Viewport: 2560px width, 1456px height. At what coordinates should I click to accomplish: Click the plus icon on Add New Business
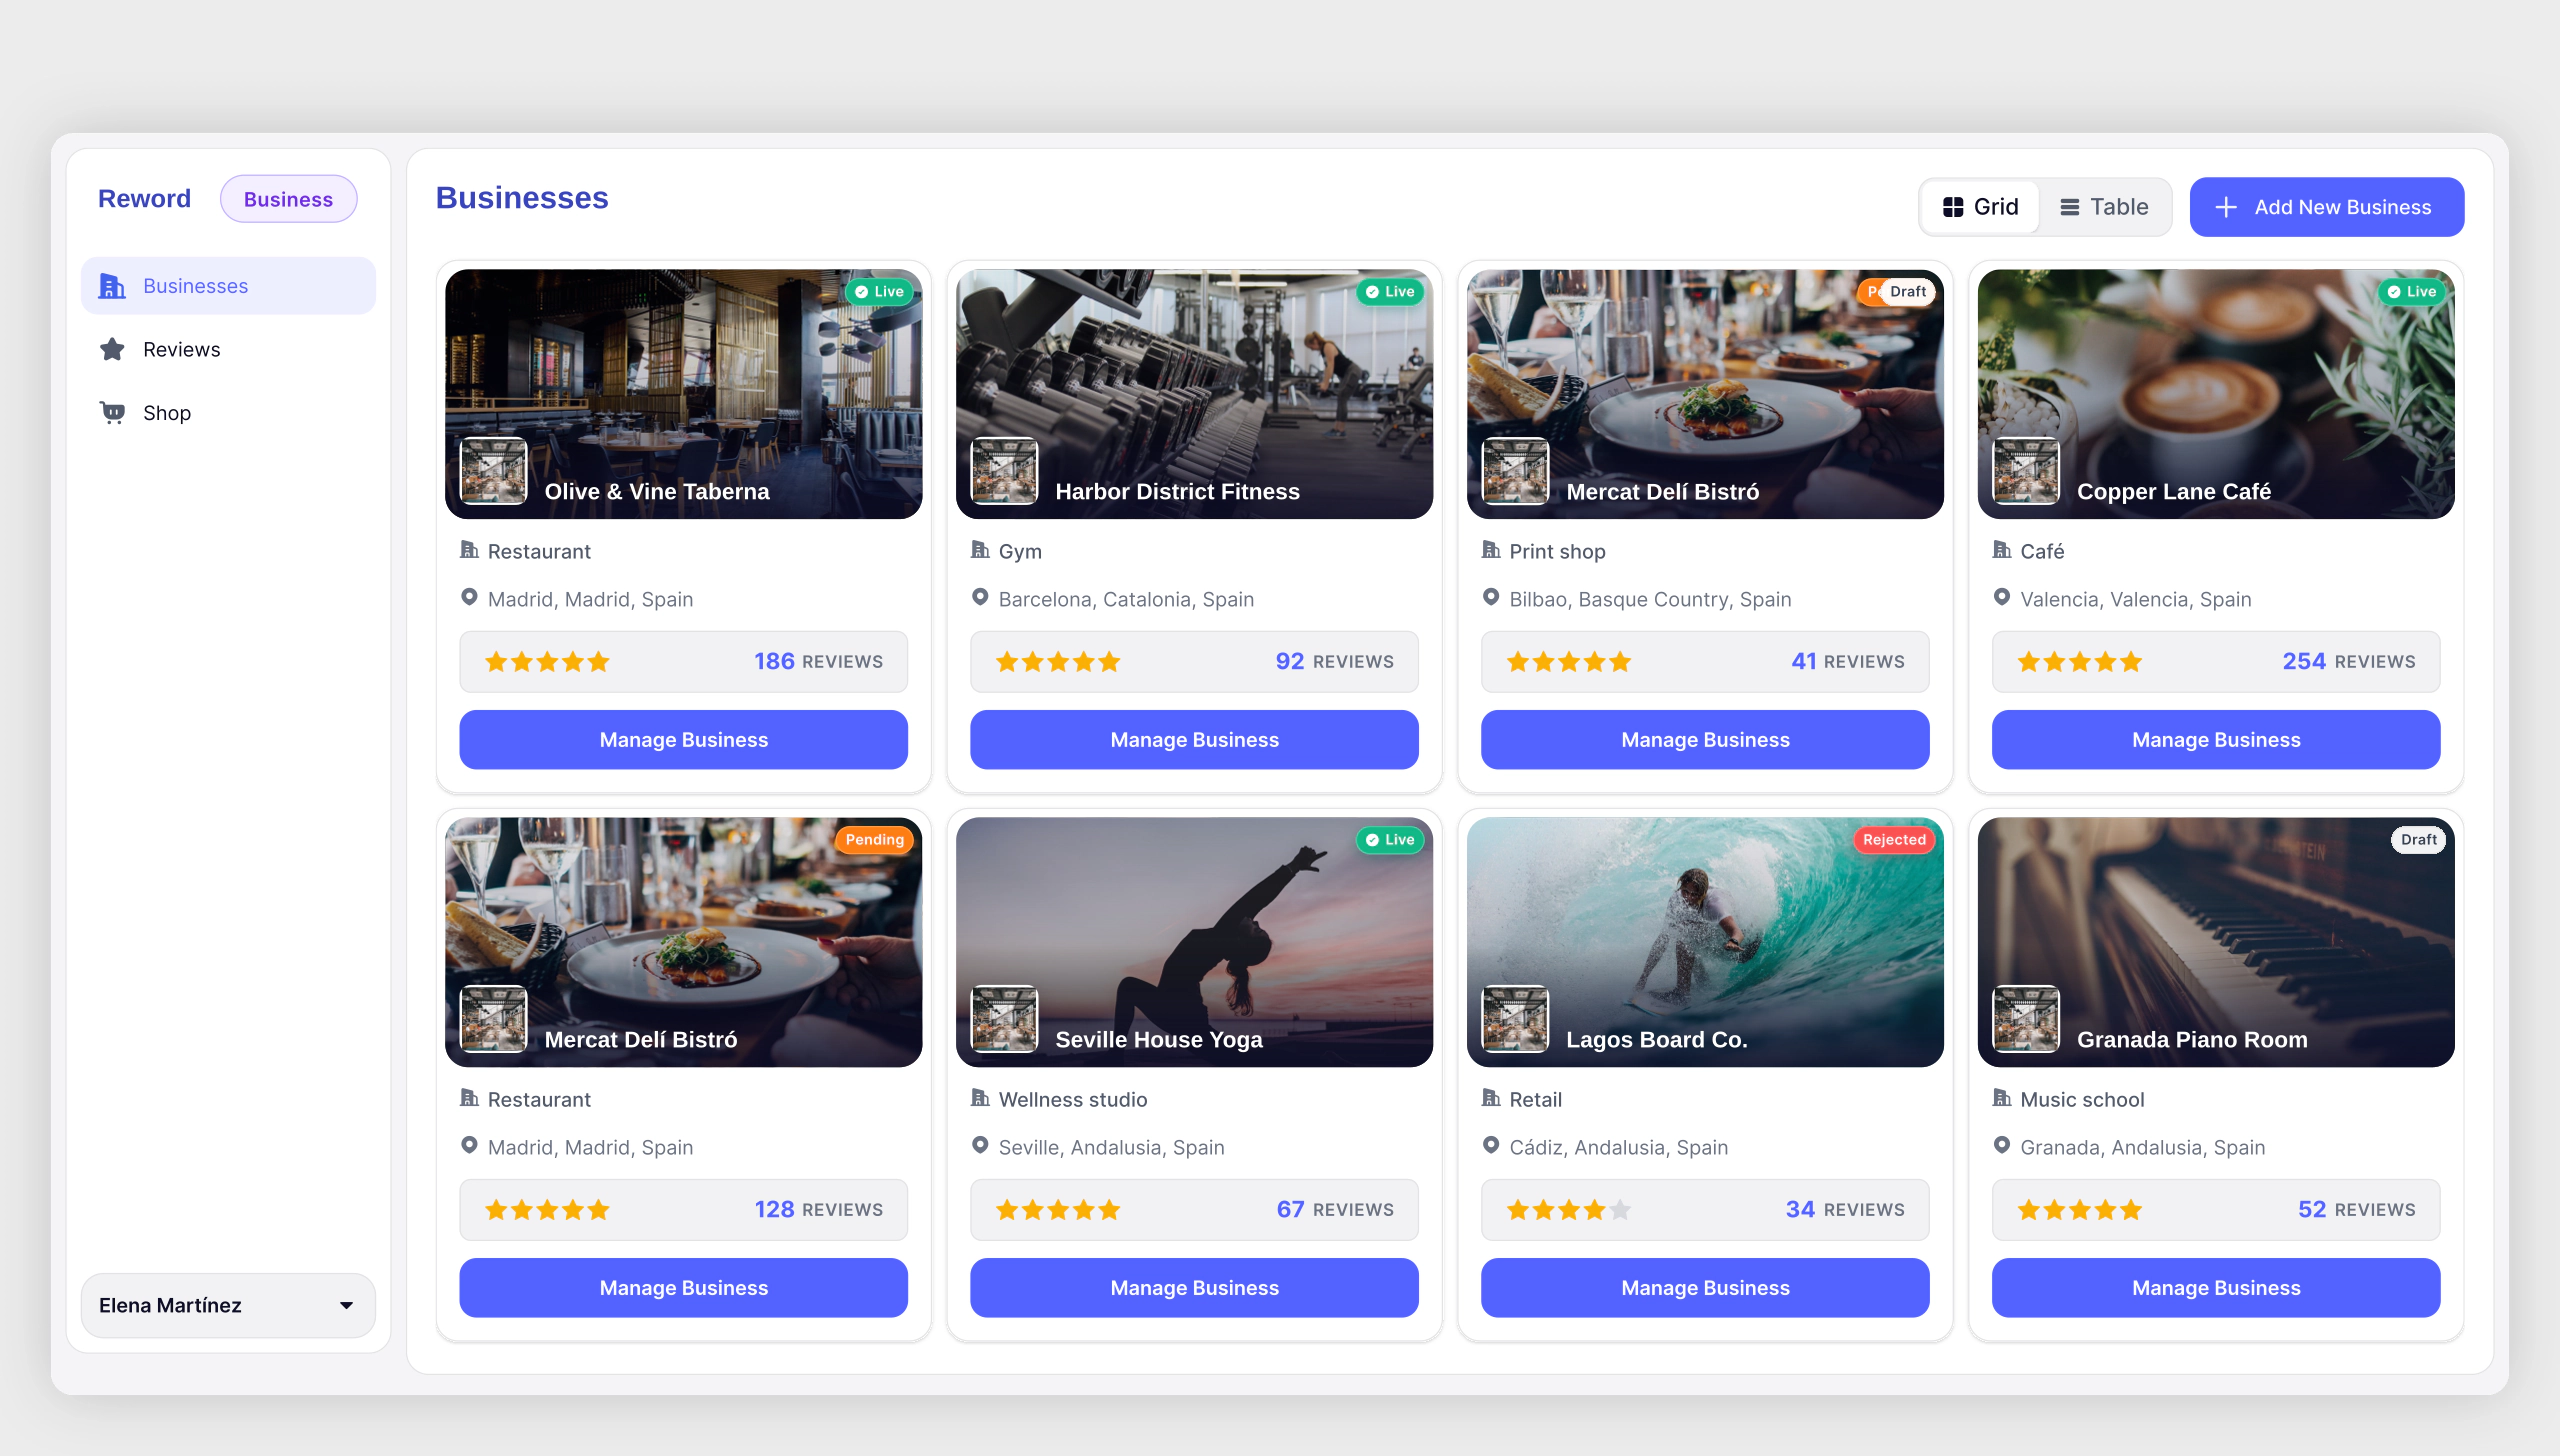tap(2226, 207)
